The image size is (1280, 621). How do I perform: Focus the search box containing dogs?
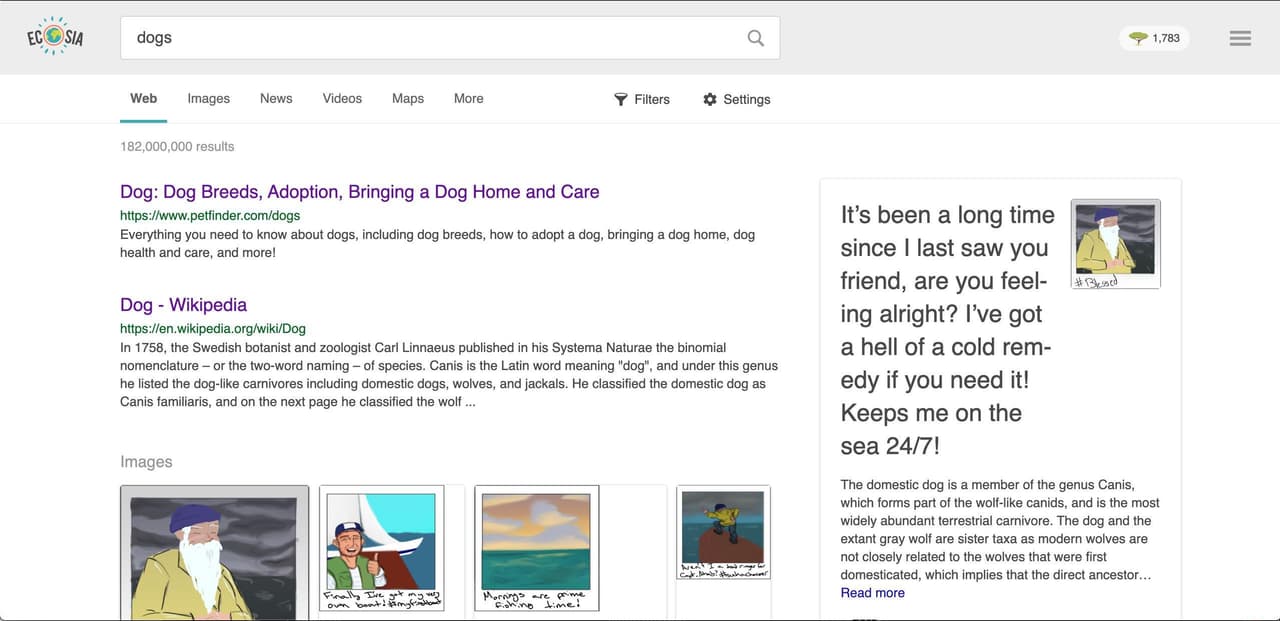tap(450, 38)
